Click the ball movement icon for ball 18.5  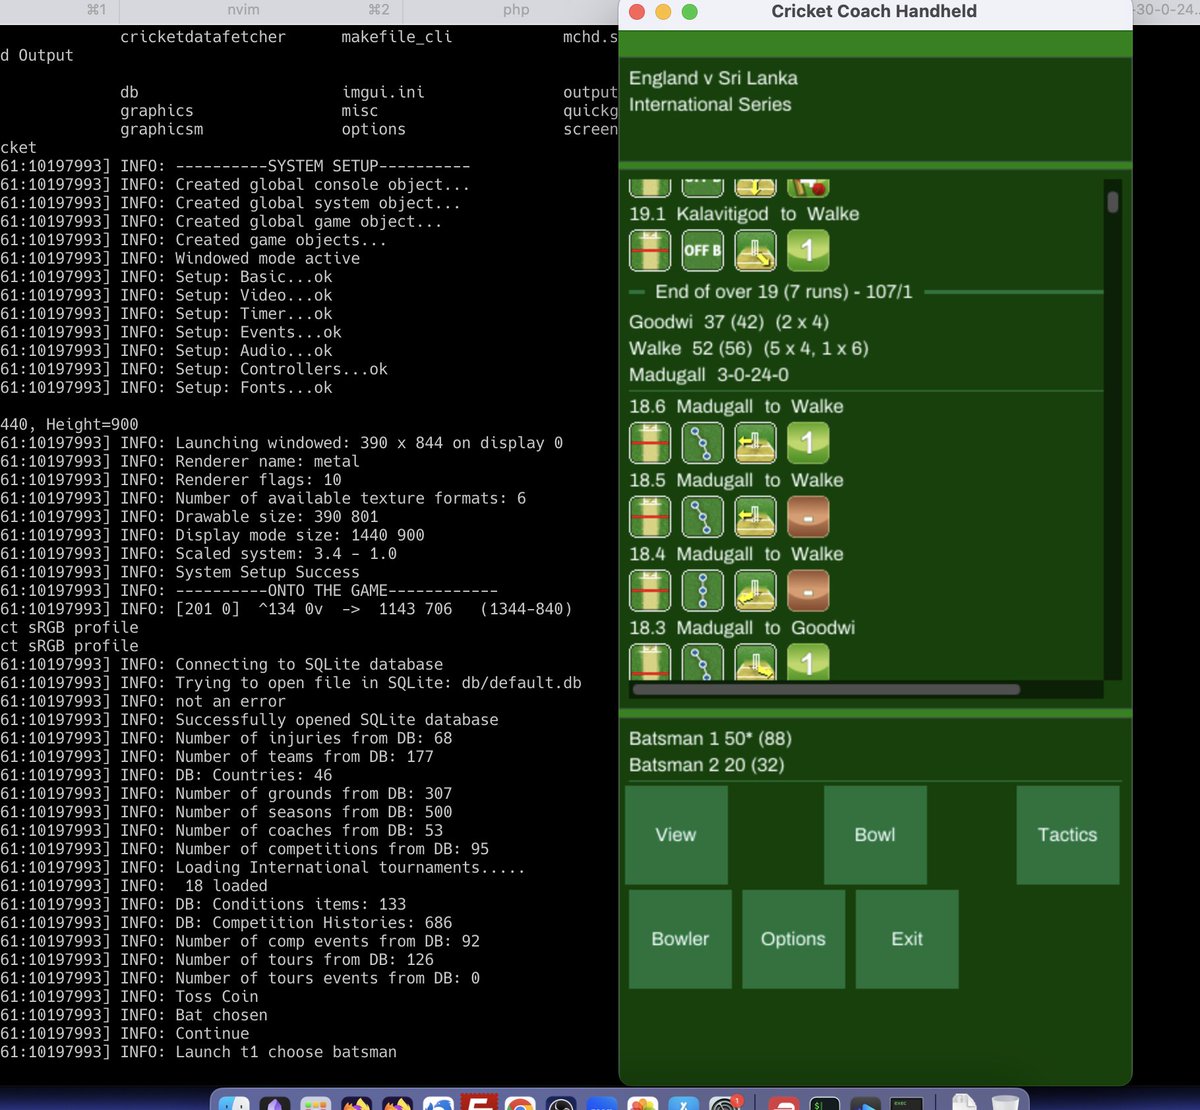703,517
